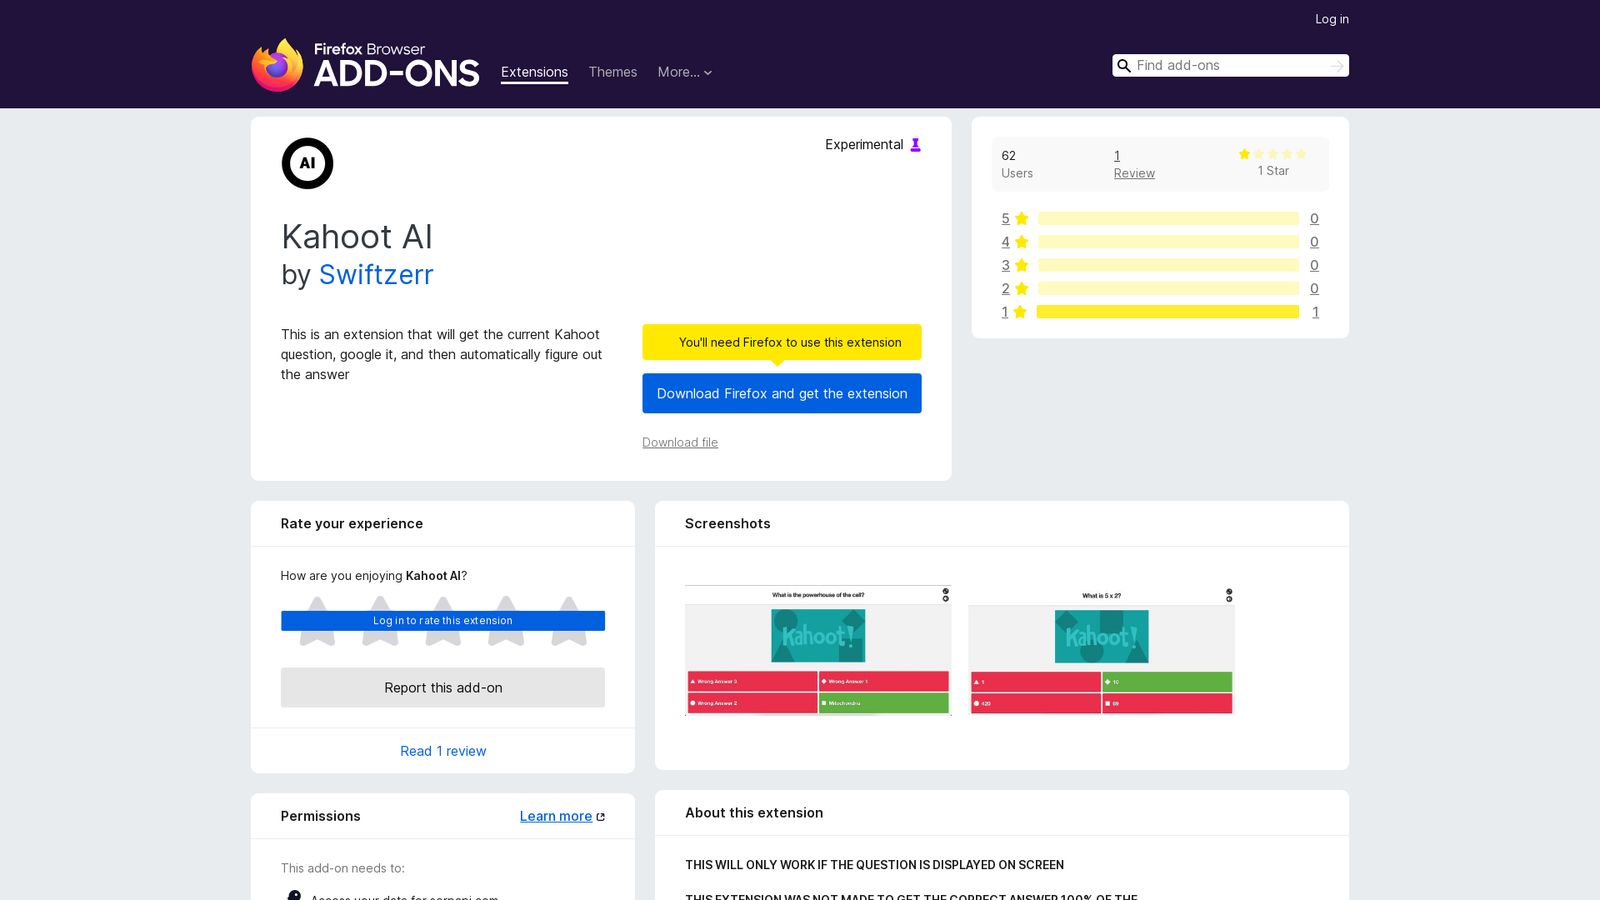Click the 2-star rating bar
1600x900 pixels.
(1168, 289)
